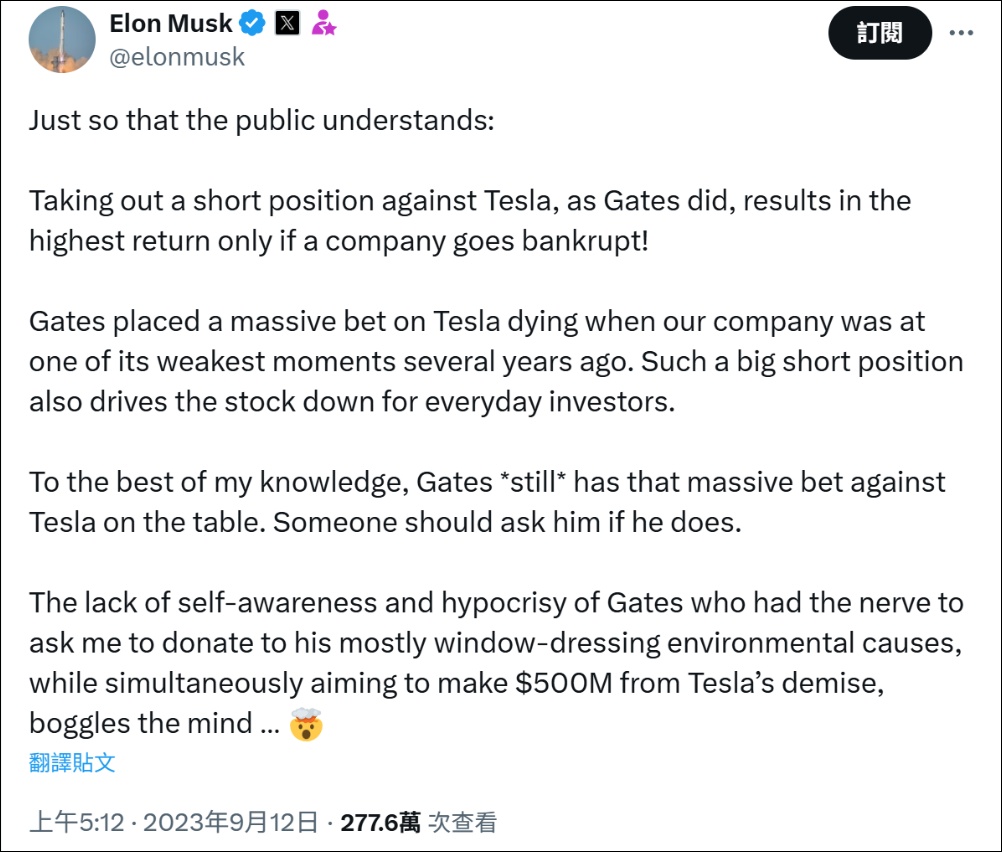
Task: Click 翻譯貼文 to translate the post
Action: 72,763
